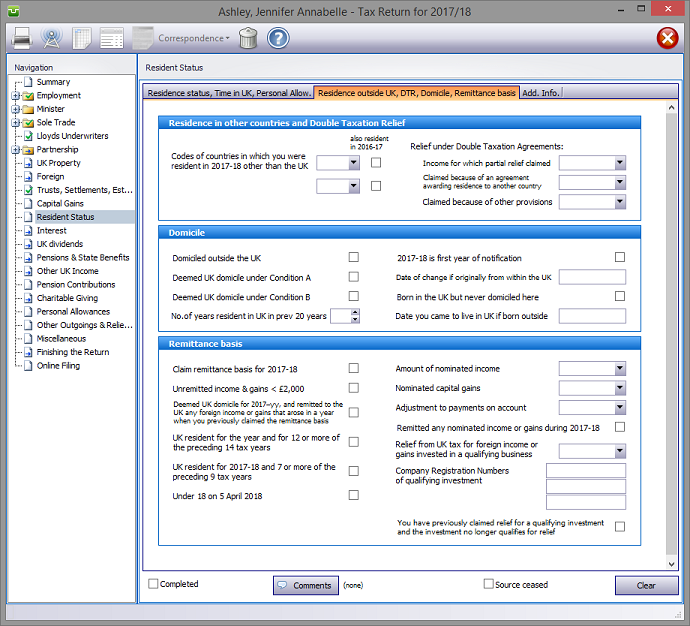Viewport: 690px width, 626px height.
Task: Click the trash bin toolbar icon
Action: click(248, 38)
